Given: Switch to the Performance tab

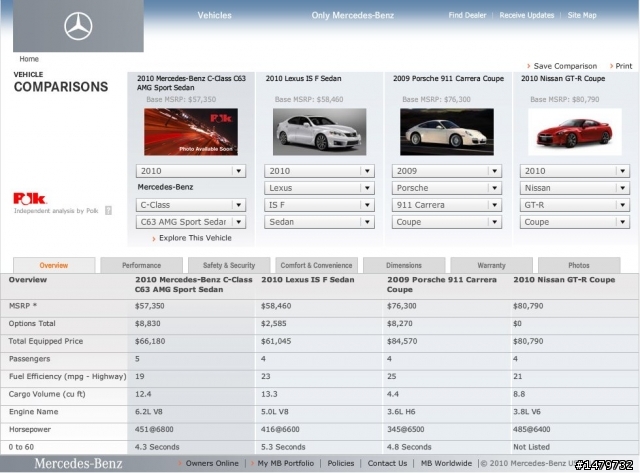Looking at the screenshot, I should coord(142,265).
